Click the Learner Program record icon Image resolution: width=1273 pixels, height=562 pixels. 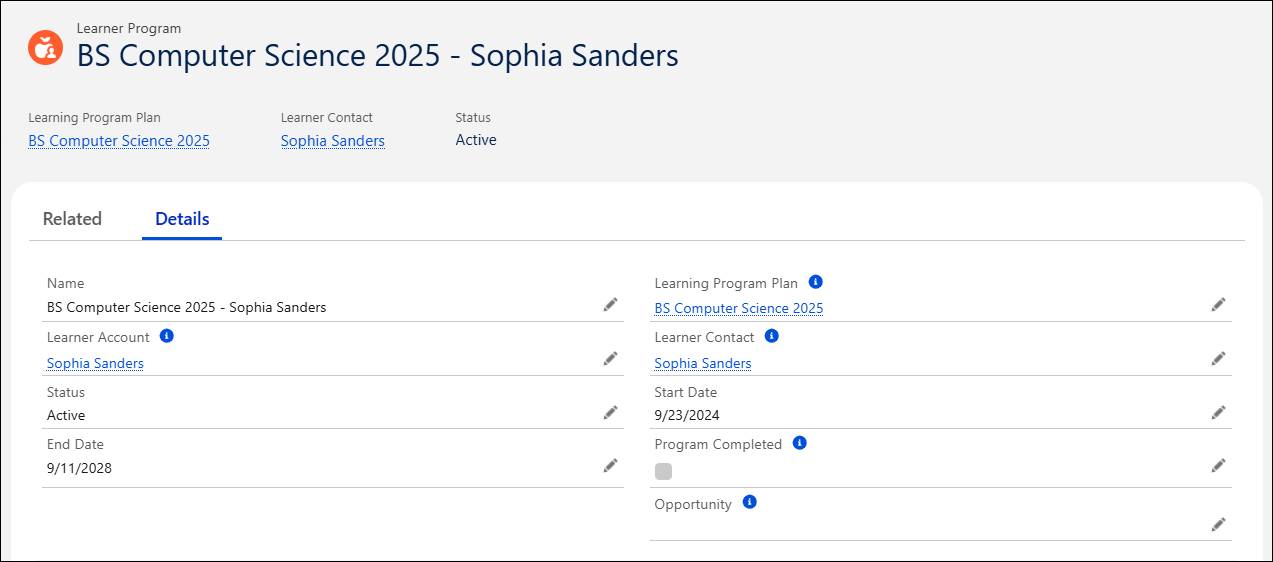coord(45,47)
